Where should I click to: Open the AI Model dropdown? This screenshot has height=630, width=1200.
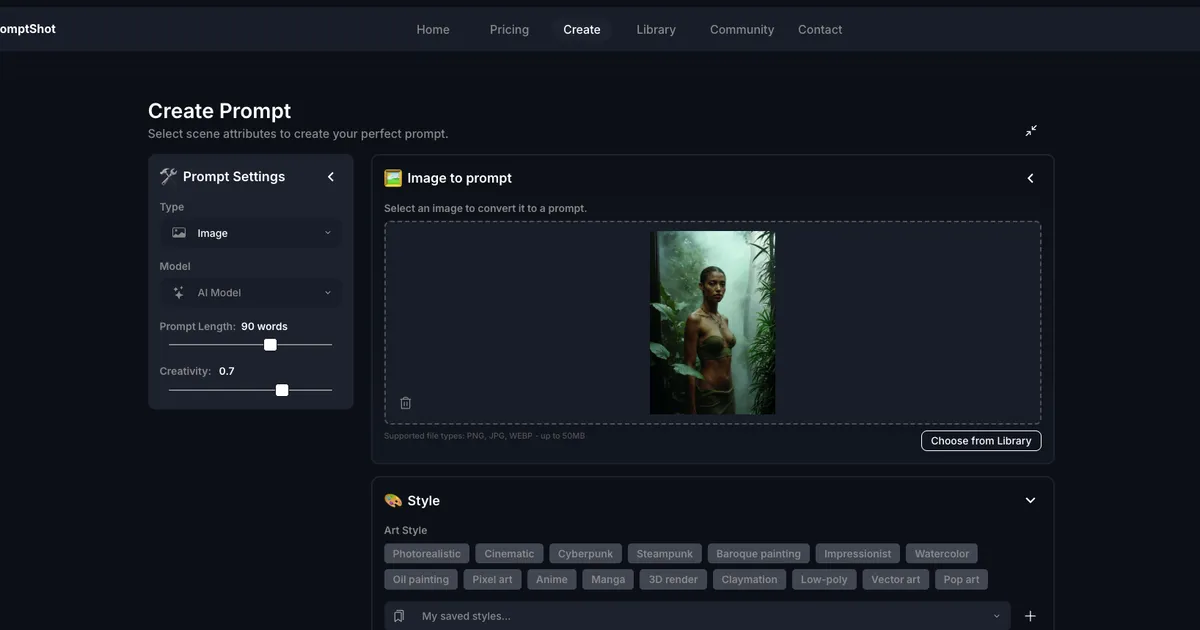coord(250,293)
